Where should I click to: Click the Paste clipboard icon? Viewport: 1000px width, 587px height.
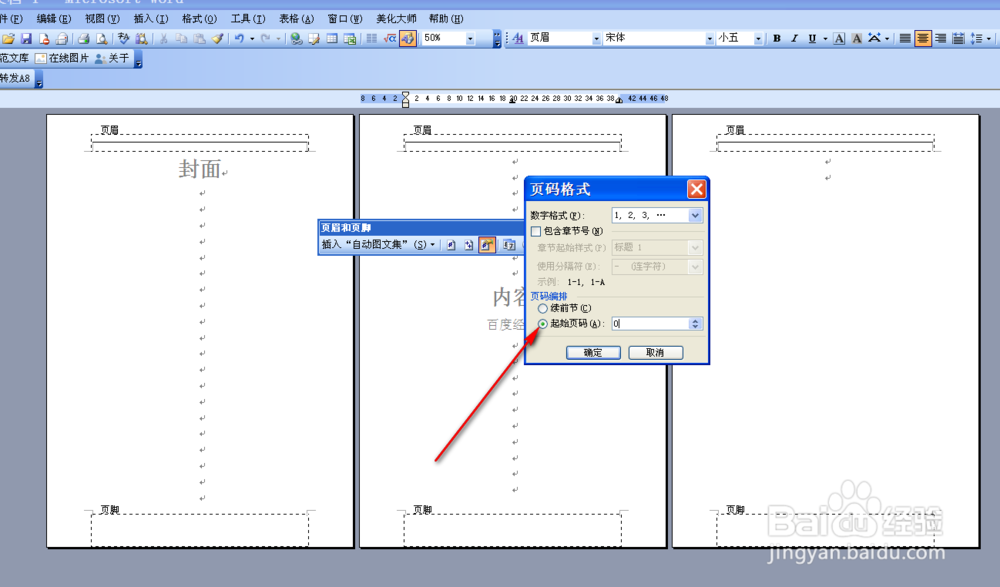[x=199, y=39]
